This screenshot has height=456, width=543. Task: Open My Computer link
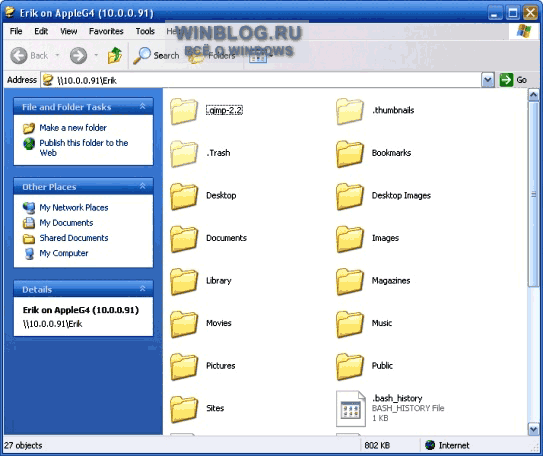click(64, 253)
